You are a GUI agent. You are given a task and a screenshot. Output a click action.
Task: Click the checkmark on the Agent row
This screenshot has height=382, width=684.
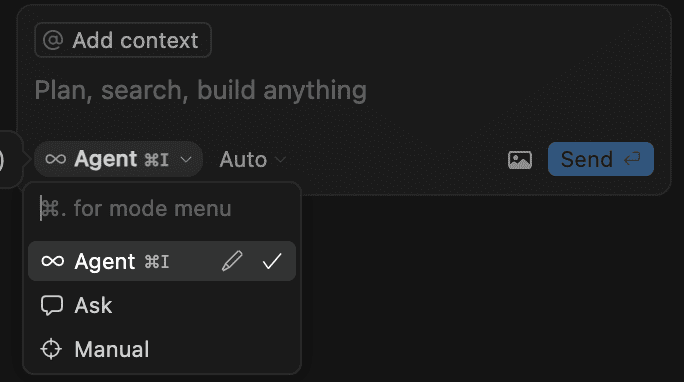272,261
